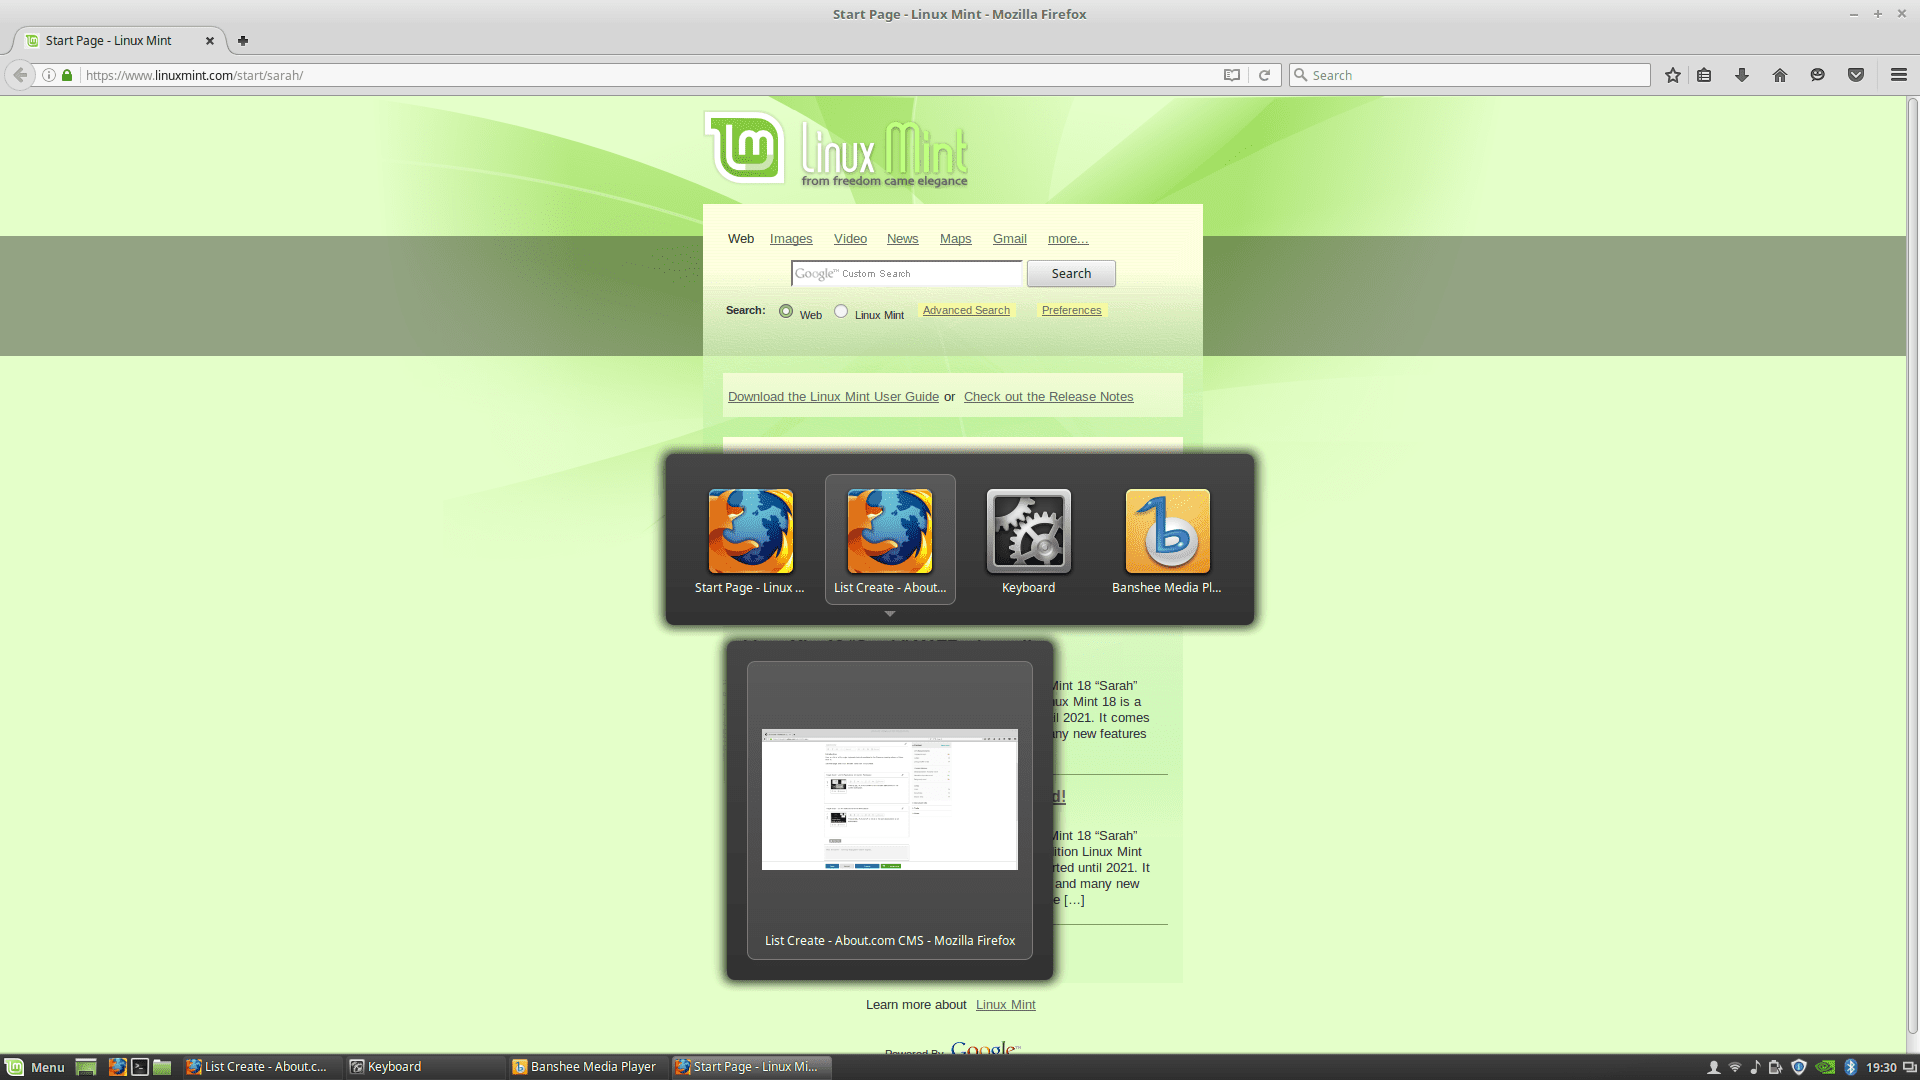The image size is (1920, 1080).
Task: Open the Preferences link
Action: click(x=1071, y=310)
